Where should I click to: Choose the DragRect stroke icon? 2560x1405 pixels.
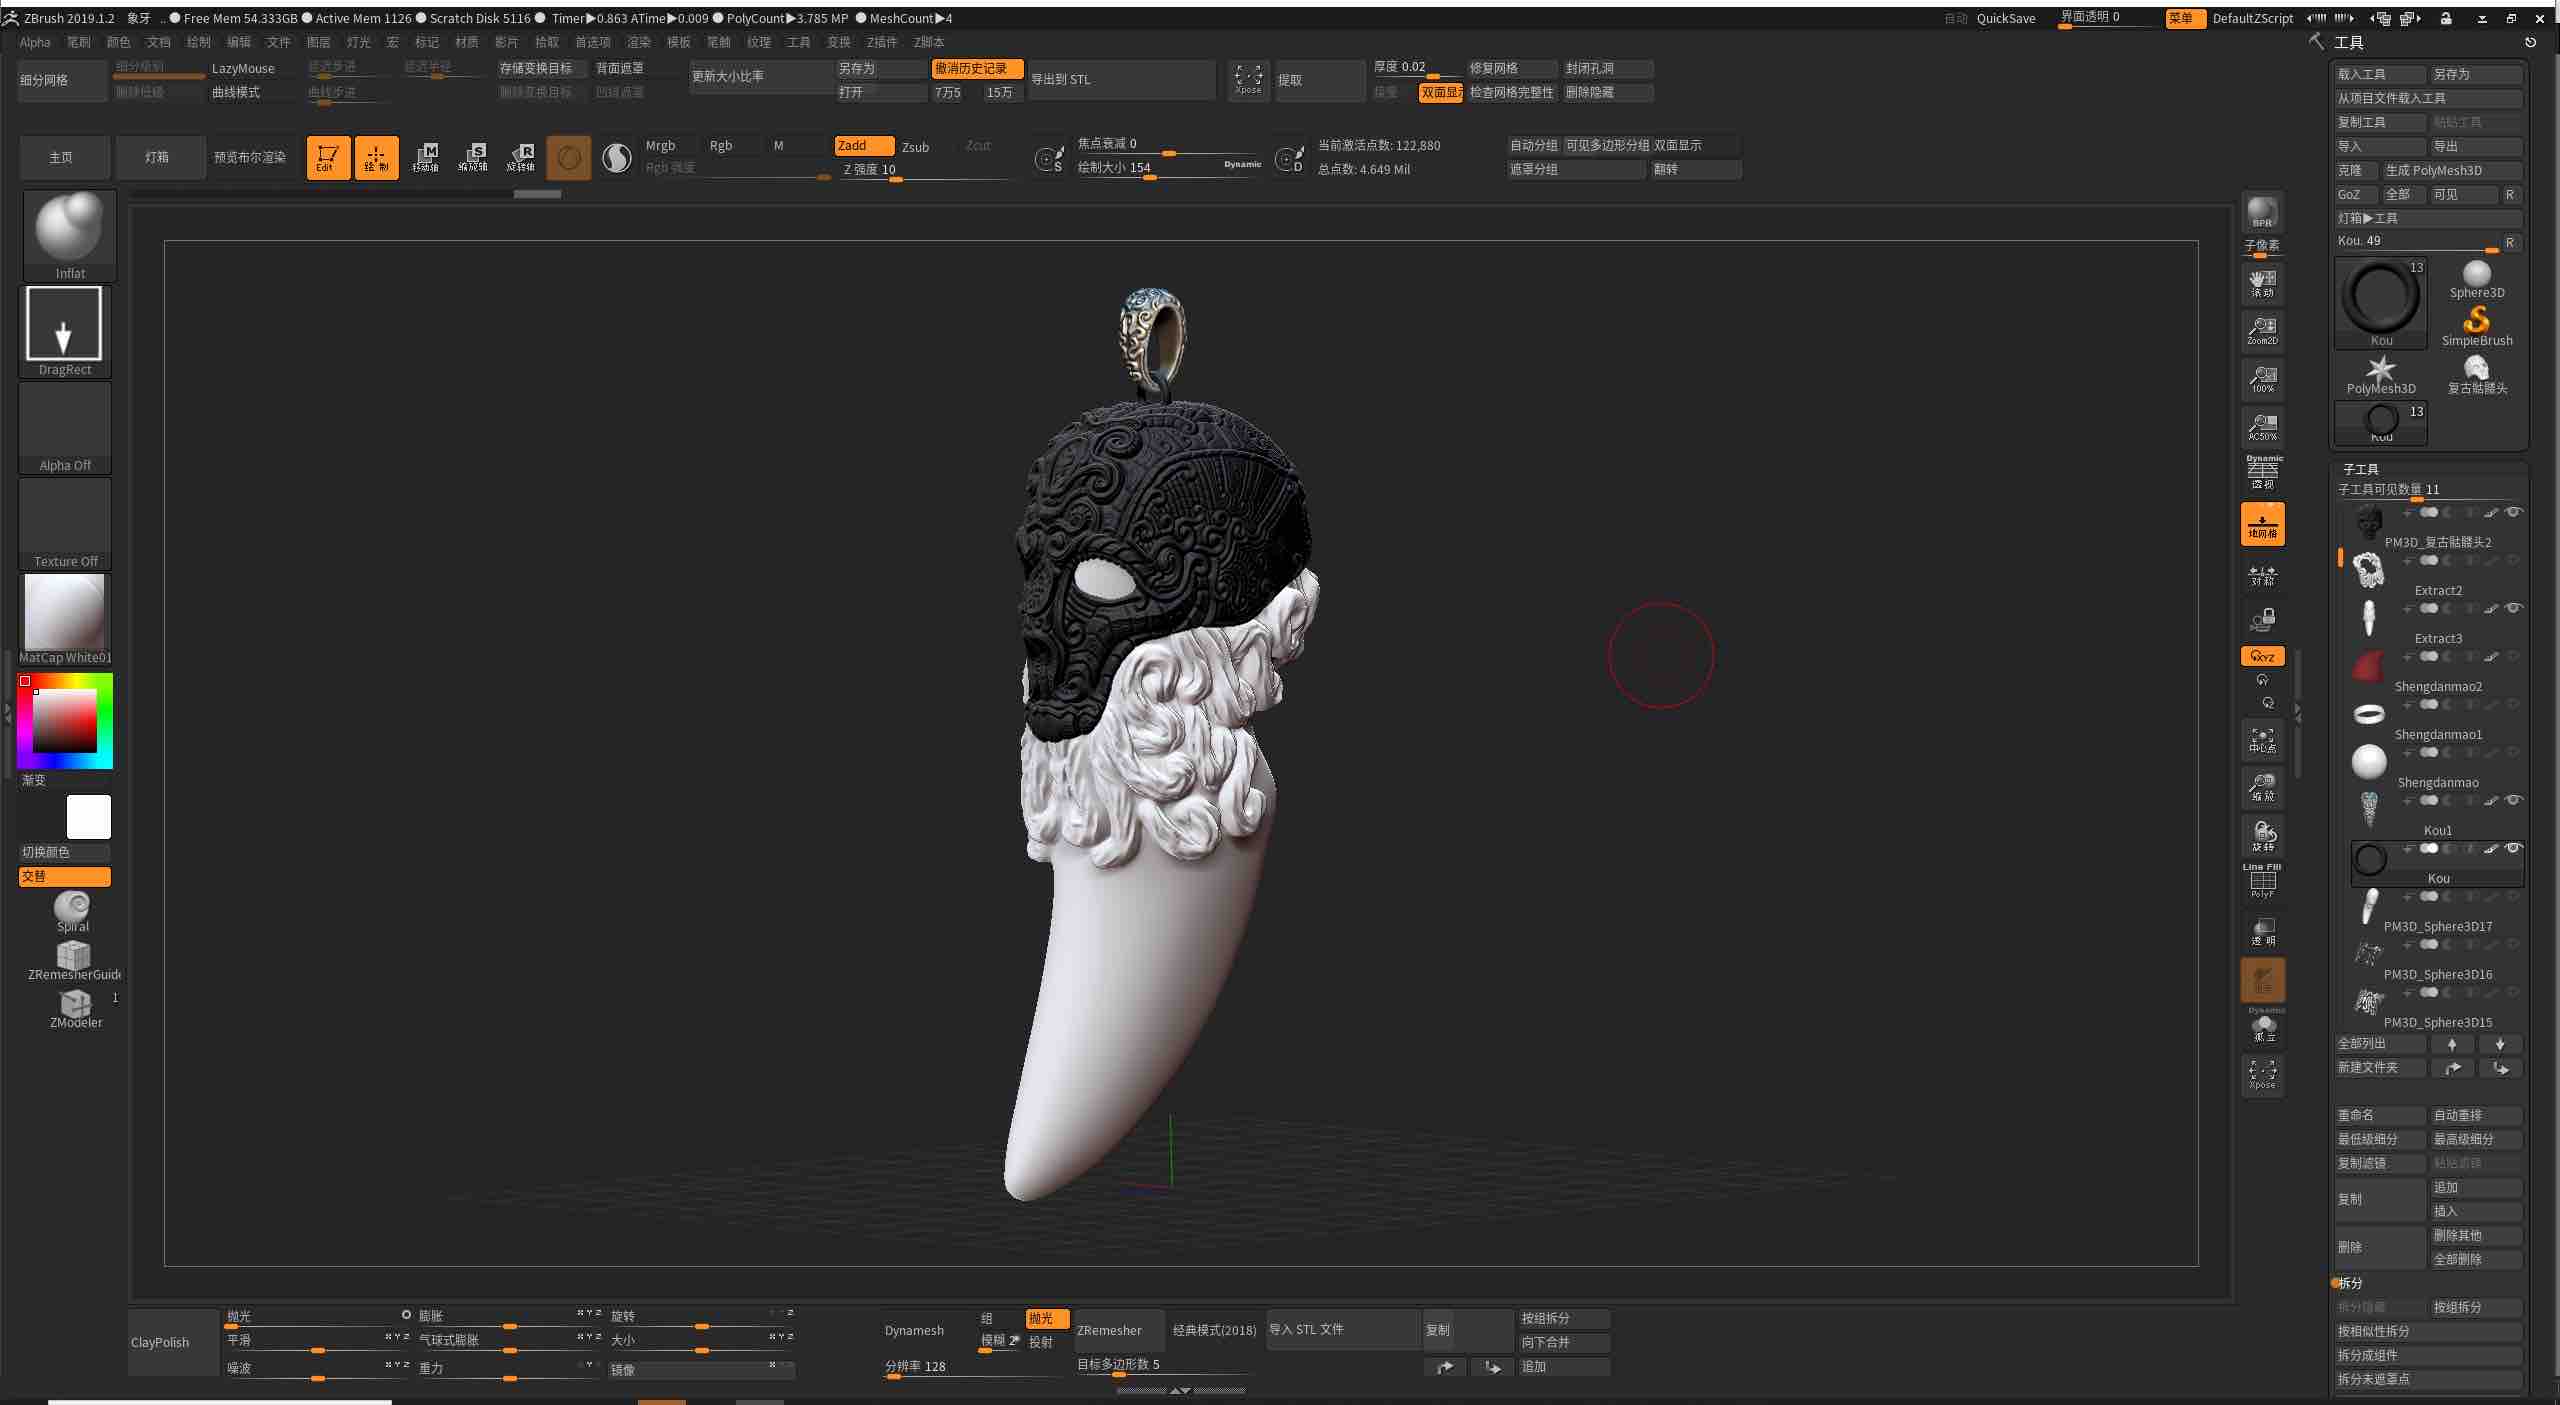tap(64, 324)
